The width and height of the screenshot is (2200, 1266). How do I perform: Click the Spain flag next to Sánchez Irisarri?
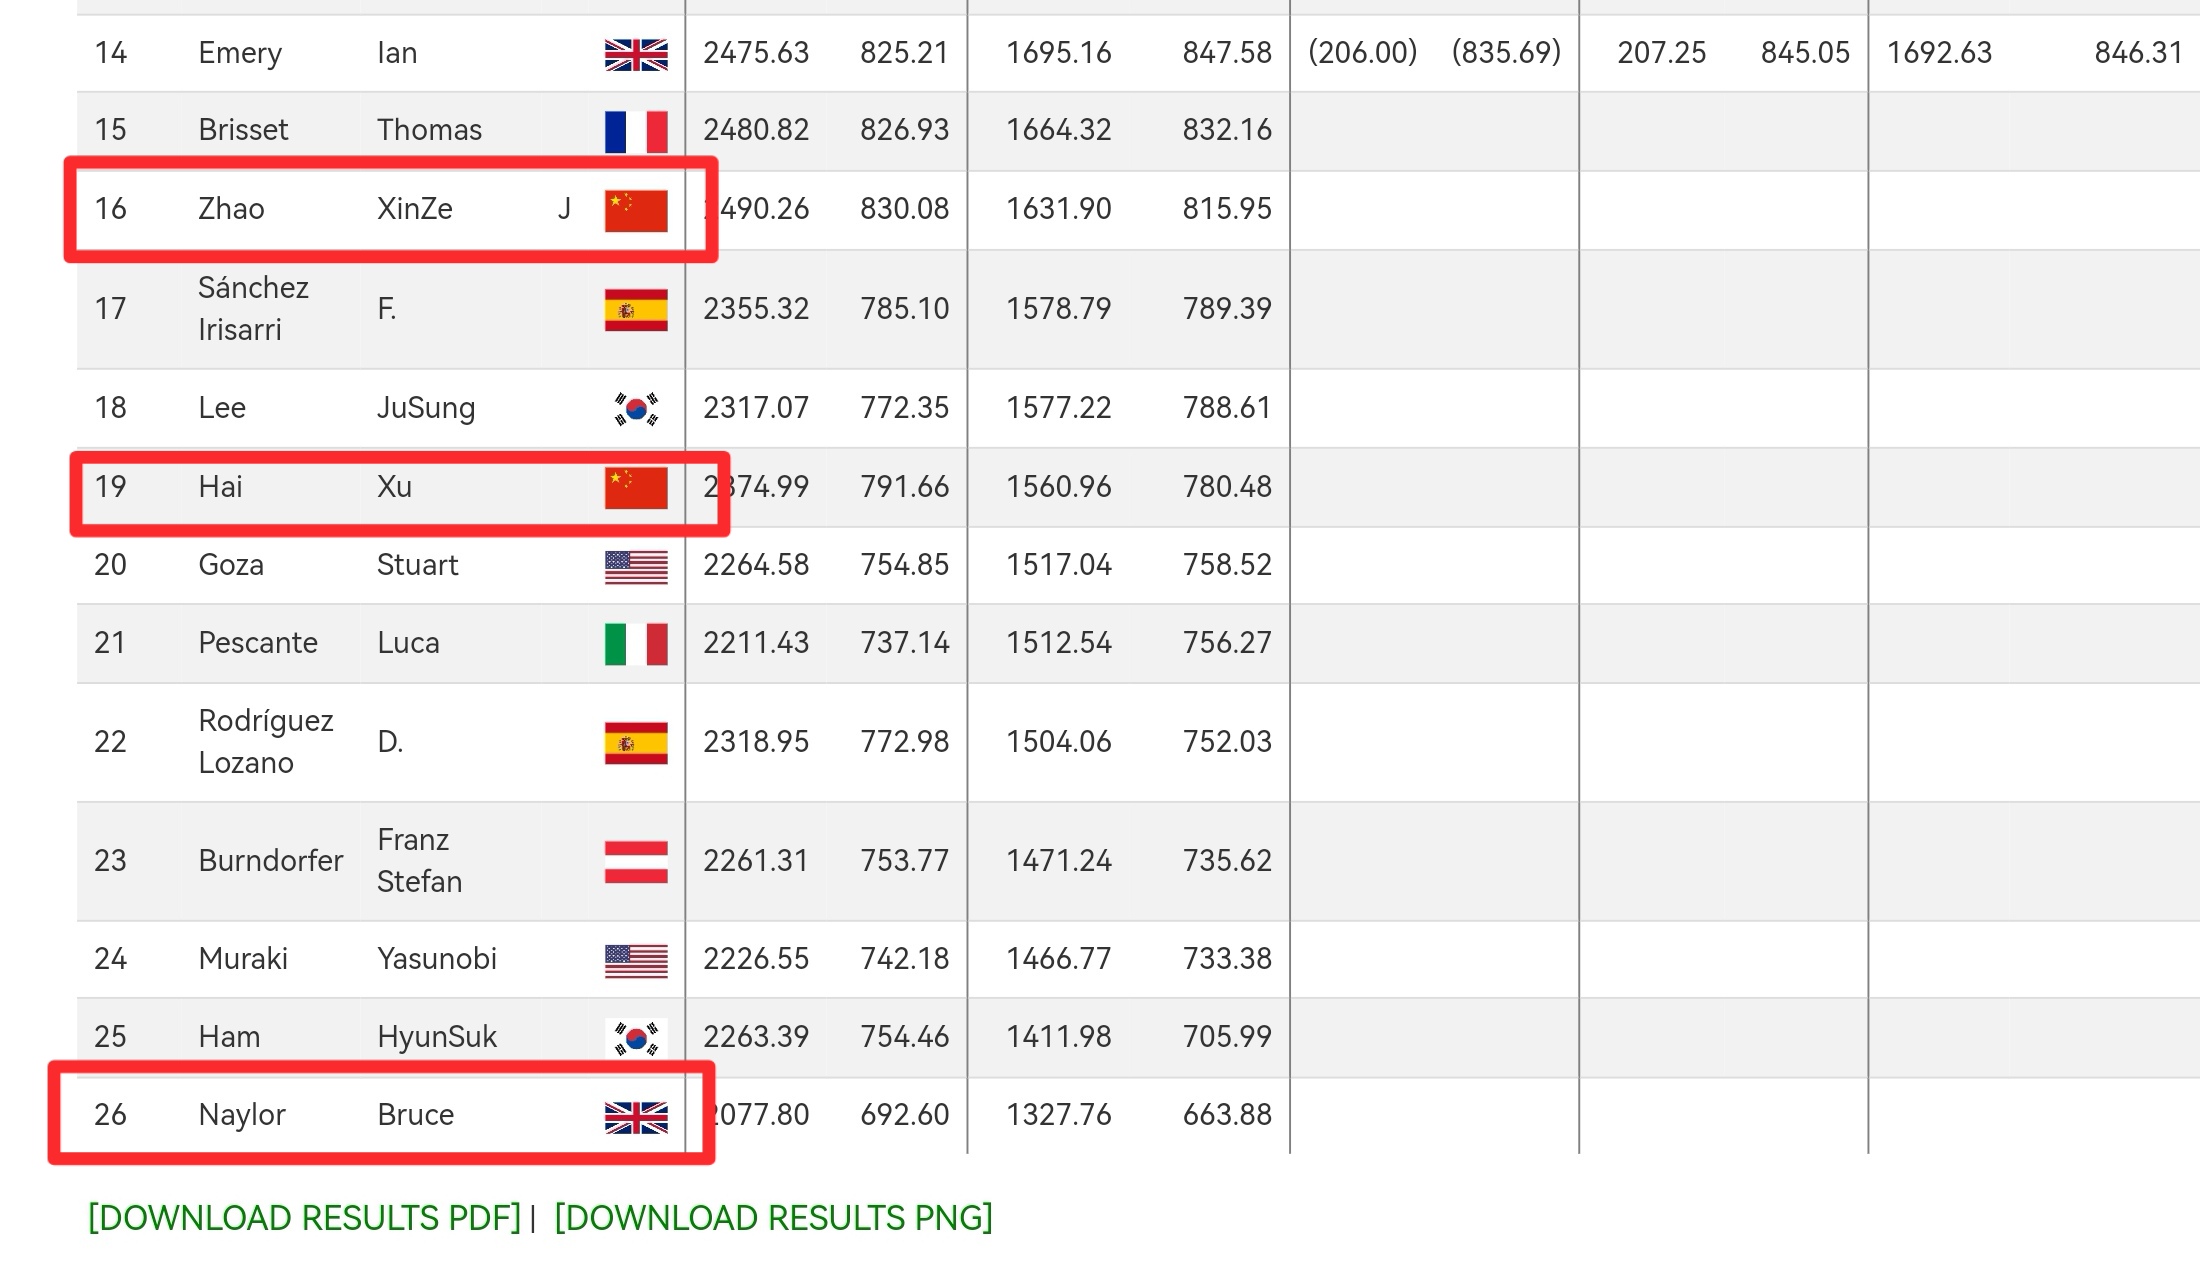tap(634, 309)
